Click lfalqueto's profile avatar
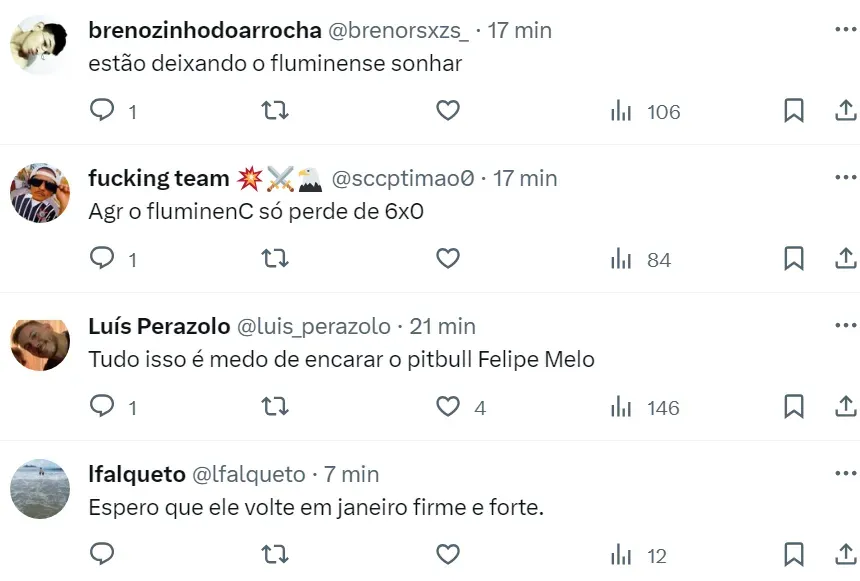The width and height of the screenshot is (860, 581). click(x=40, y=489)
